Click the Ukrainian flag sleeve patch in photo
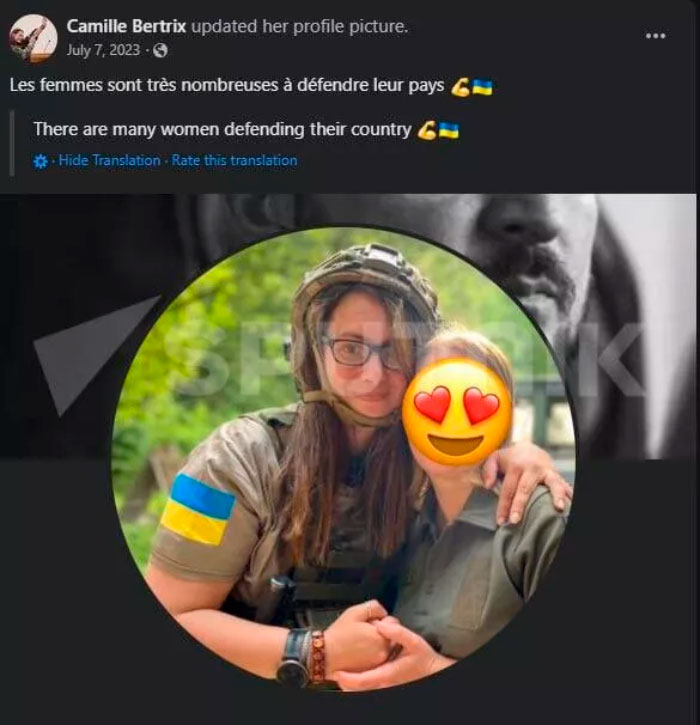 pos(198,510)
